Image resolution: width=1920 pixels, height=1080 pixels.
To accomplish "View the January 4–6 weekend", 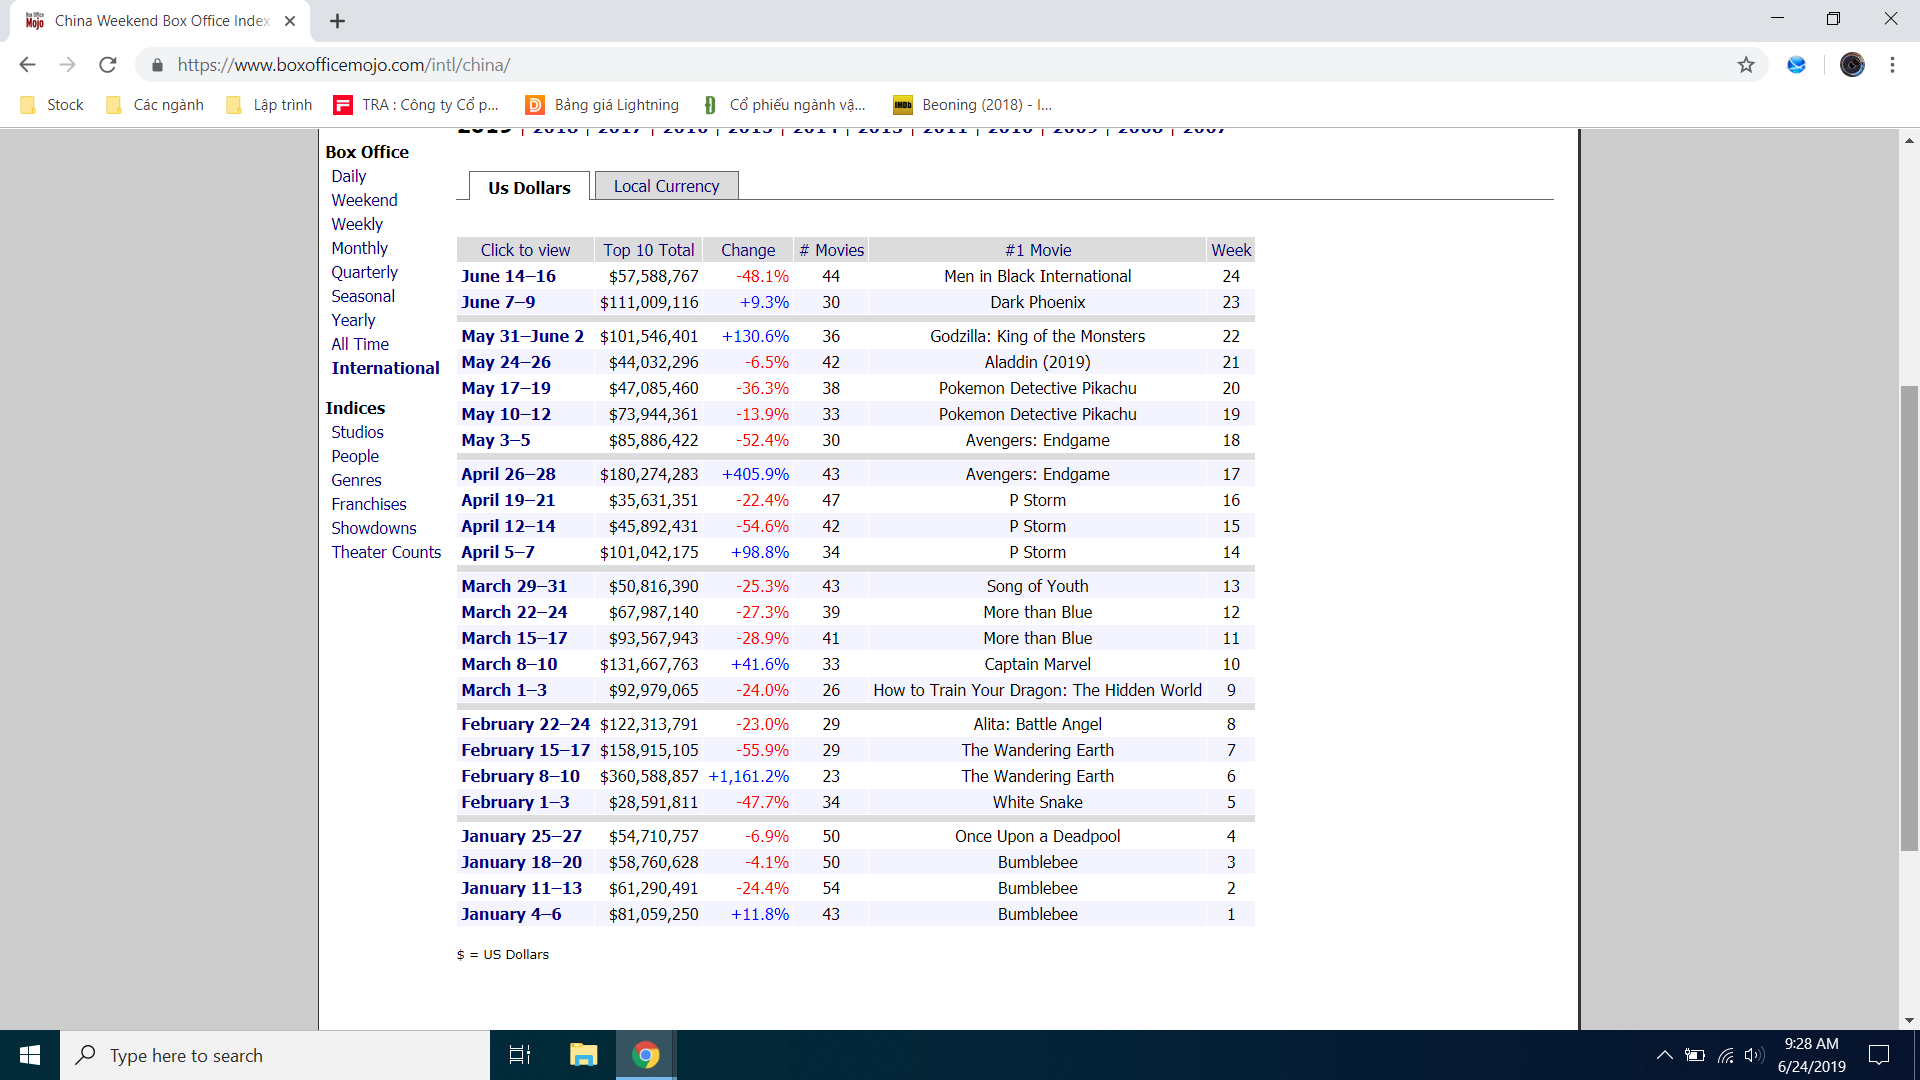I will pos(511,914).
